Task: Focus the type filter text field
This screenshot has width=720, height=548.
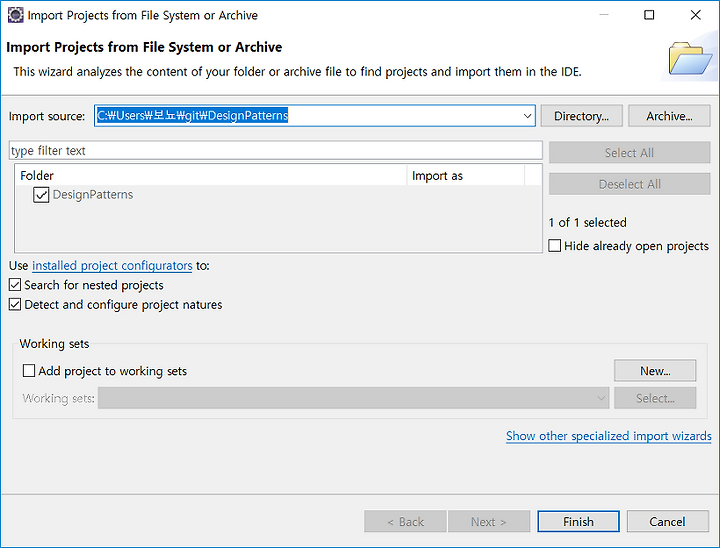Action: tap(276, 151)
